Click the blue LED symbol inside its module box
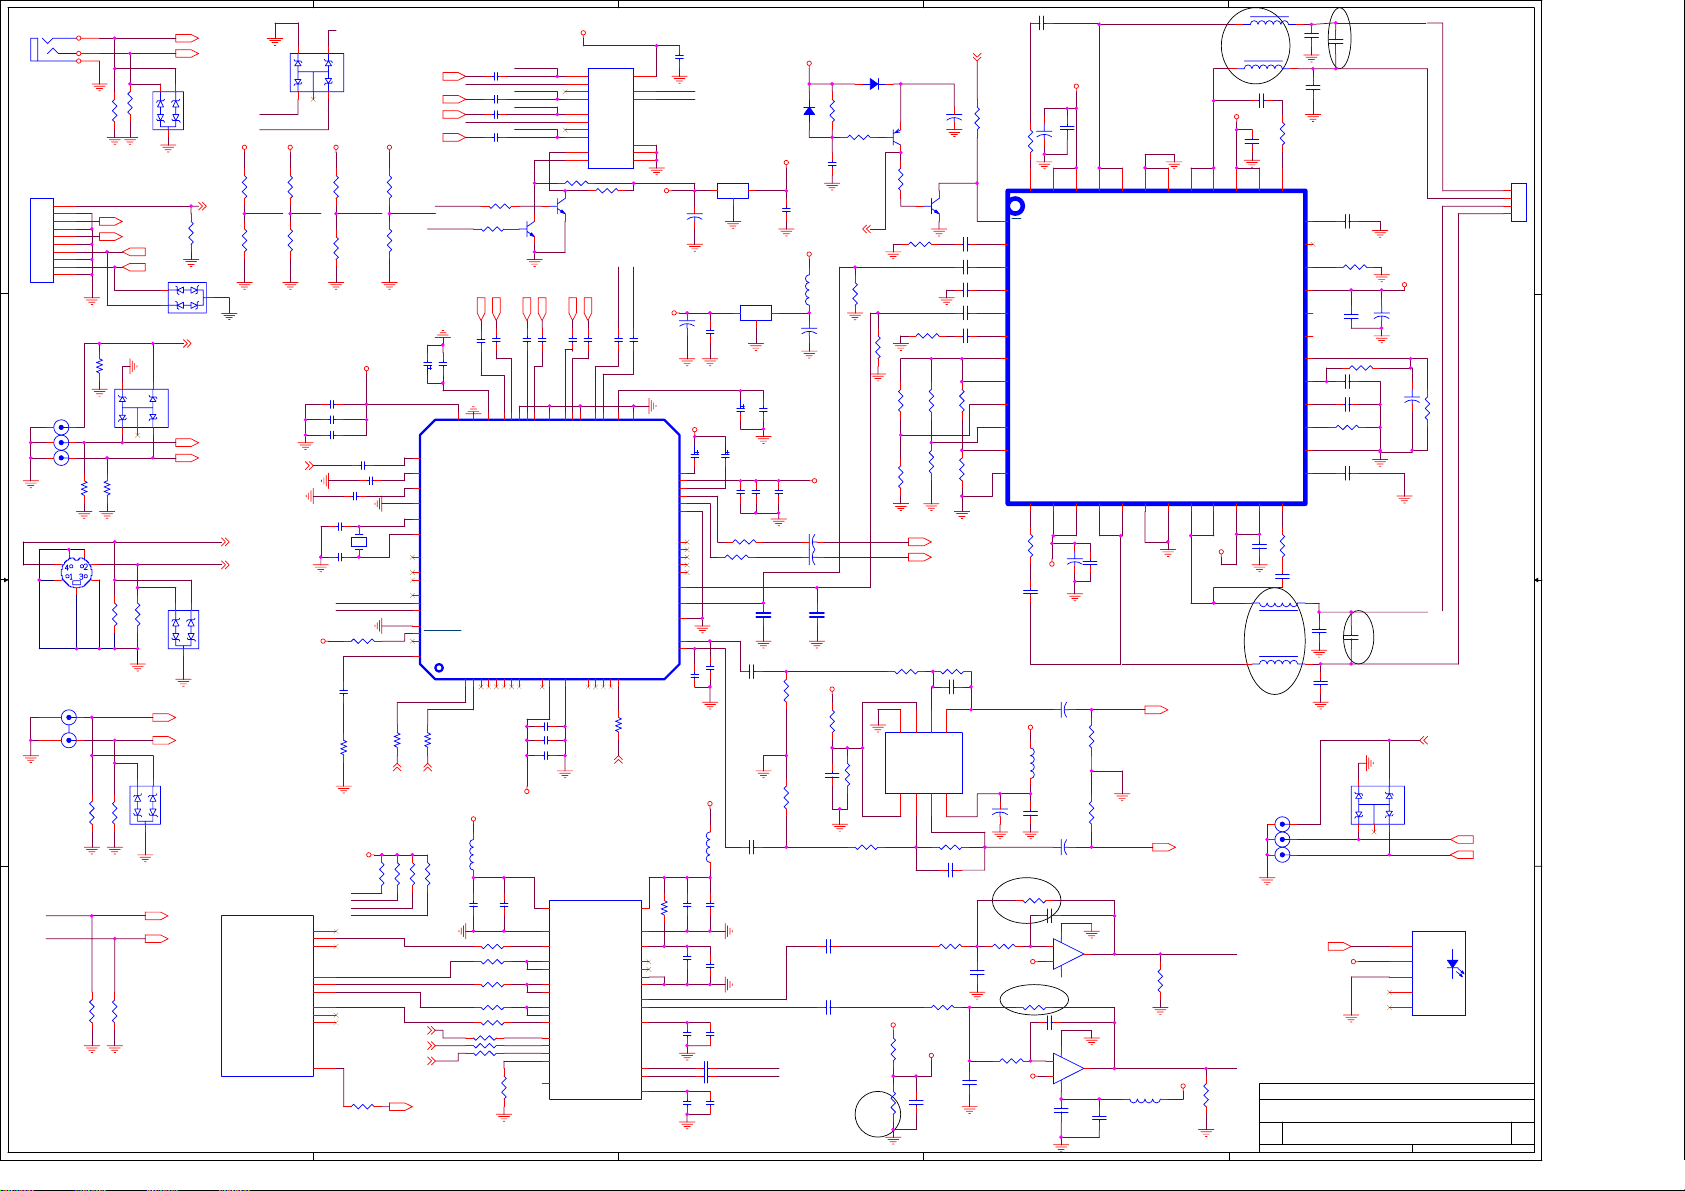This screenshot has width=1685, height=1191. pyautogui.click(x=1455, y=966)
